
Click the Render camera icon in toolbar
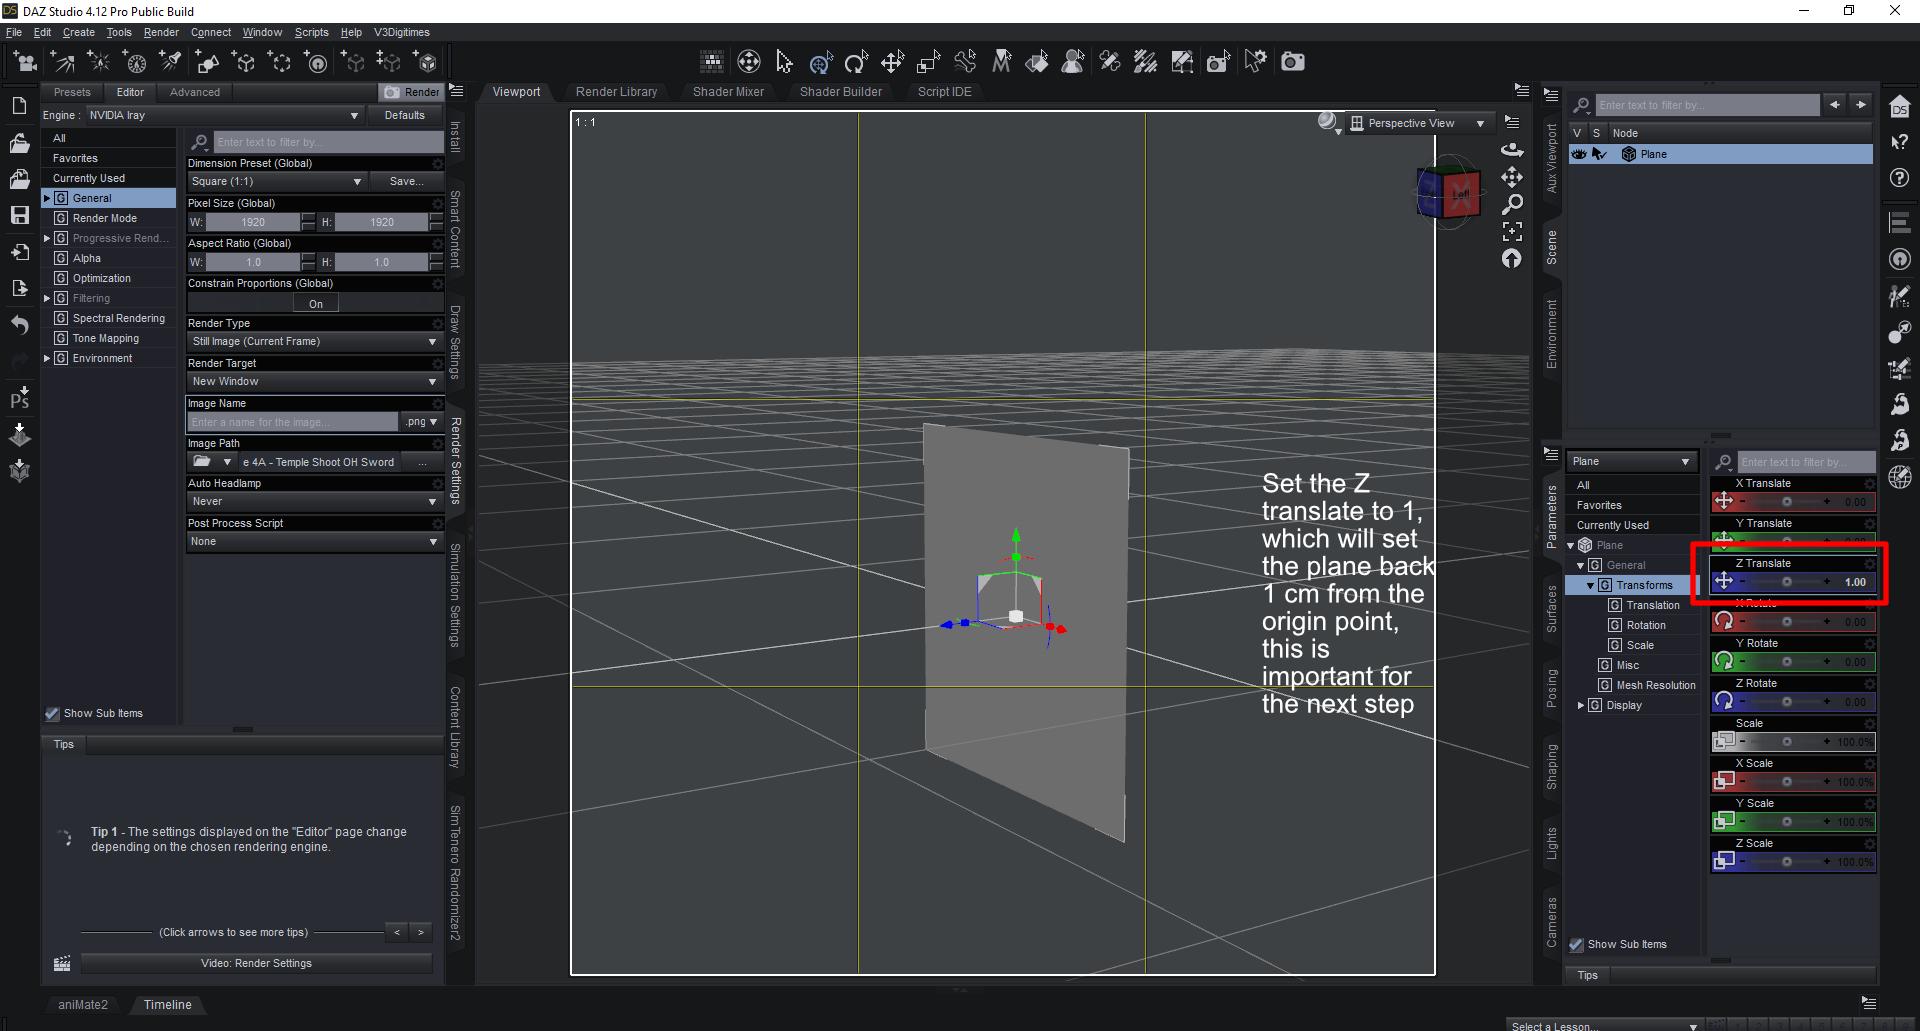click(x=1293, y=62)
